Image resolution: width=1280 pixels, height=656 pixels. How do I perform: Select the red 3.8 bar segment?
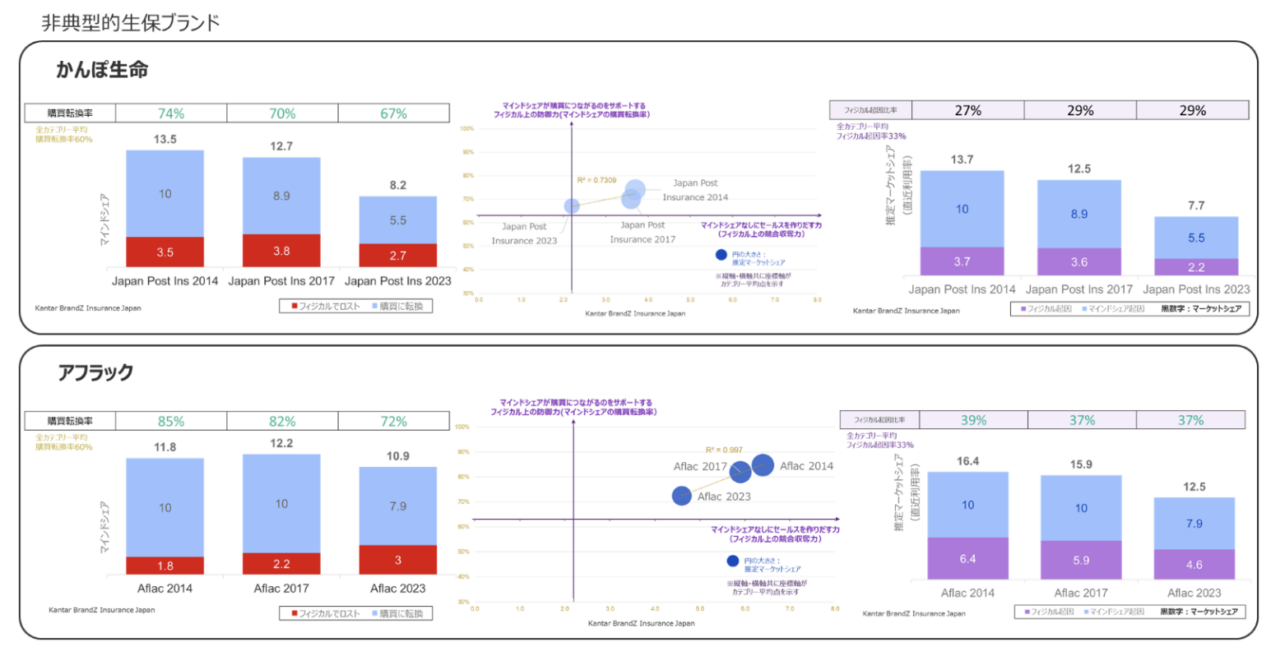tap(282, 251)
